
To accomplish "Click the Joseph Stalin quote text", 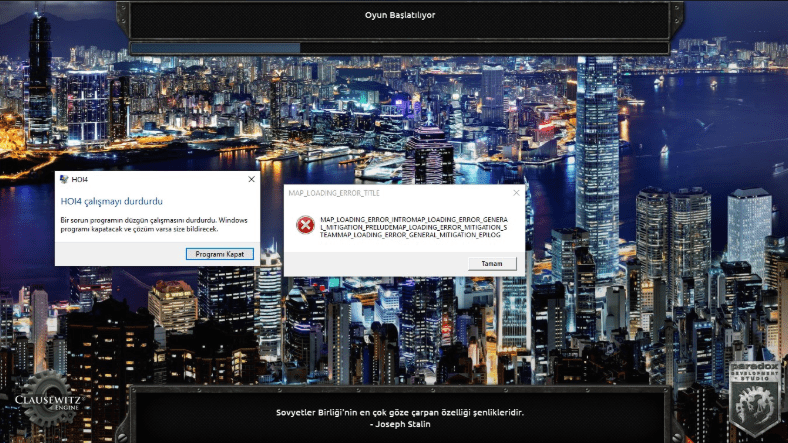I will pos(400,418).
